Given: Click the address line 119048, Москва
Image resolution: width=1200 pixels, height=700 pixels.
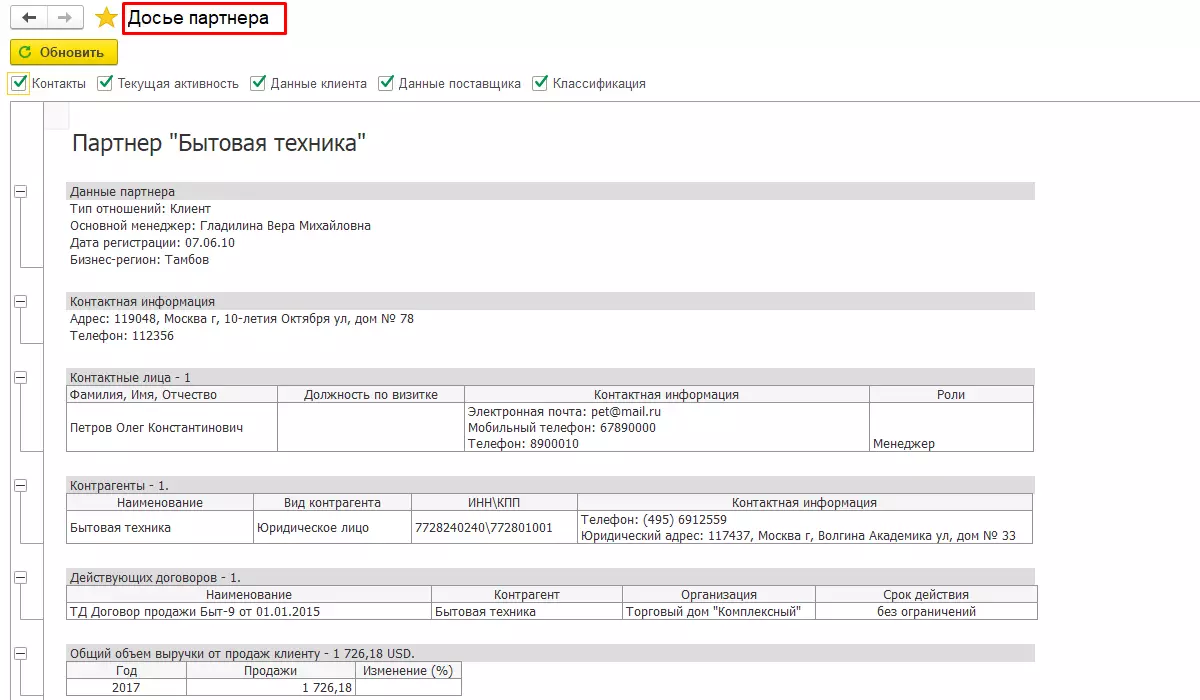Looking at the screenshot, I should (x=242, y=319).
